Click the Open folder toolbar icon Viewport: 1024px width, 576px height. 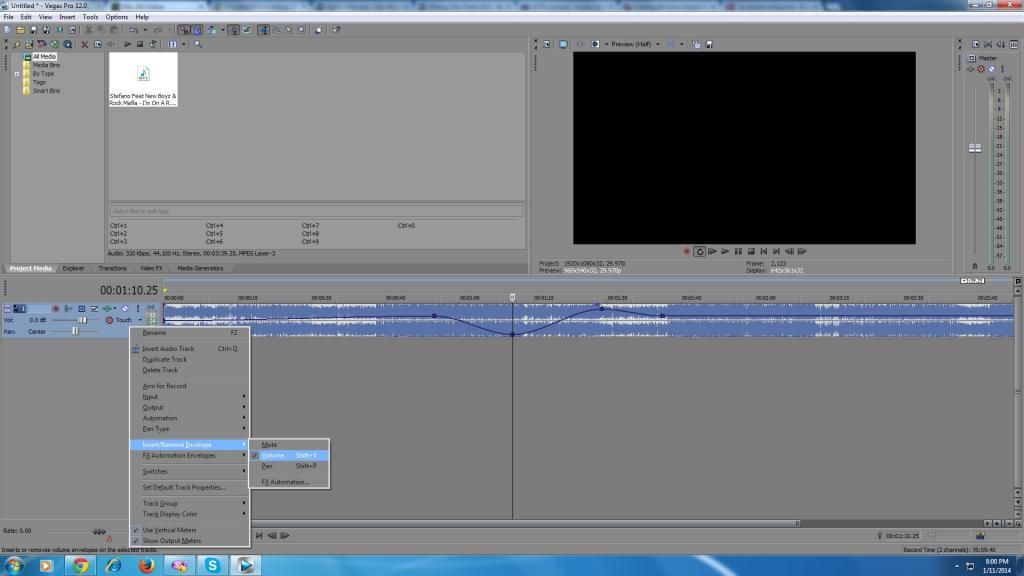click(20, 30)
